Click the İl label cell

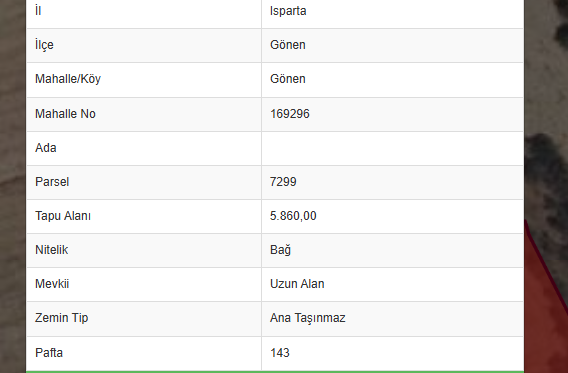[x=144, y=11]
